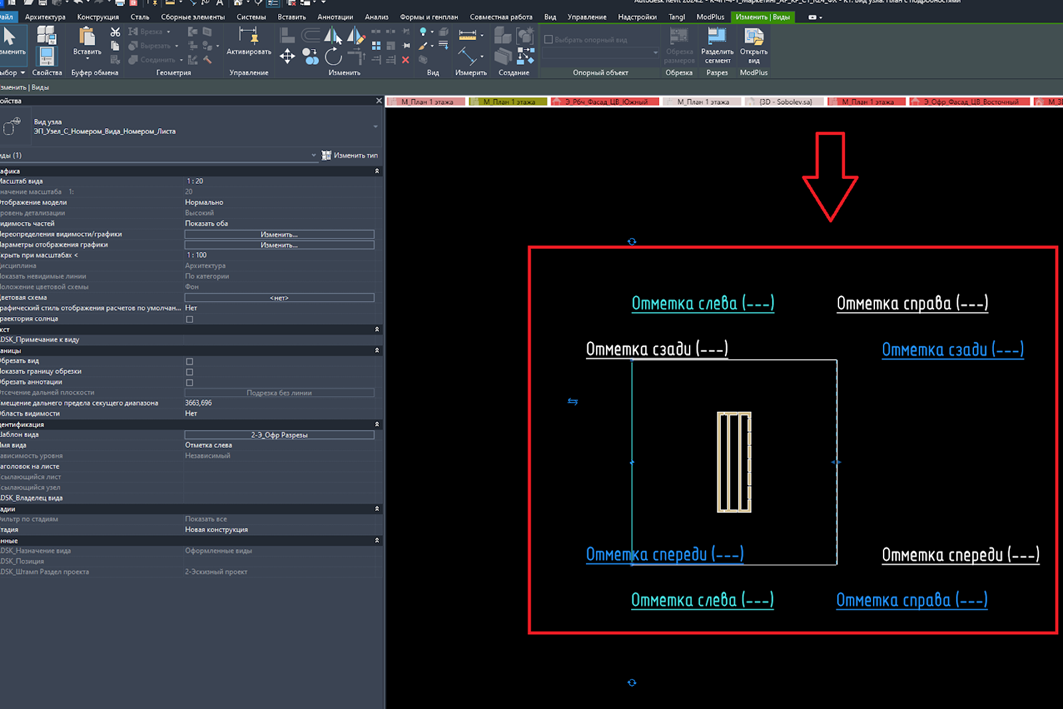Enable the Обрезать аннотации checkbox
The width and height of the screenshot is (1063, 709).
(189, 382)
